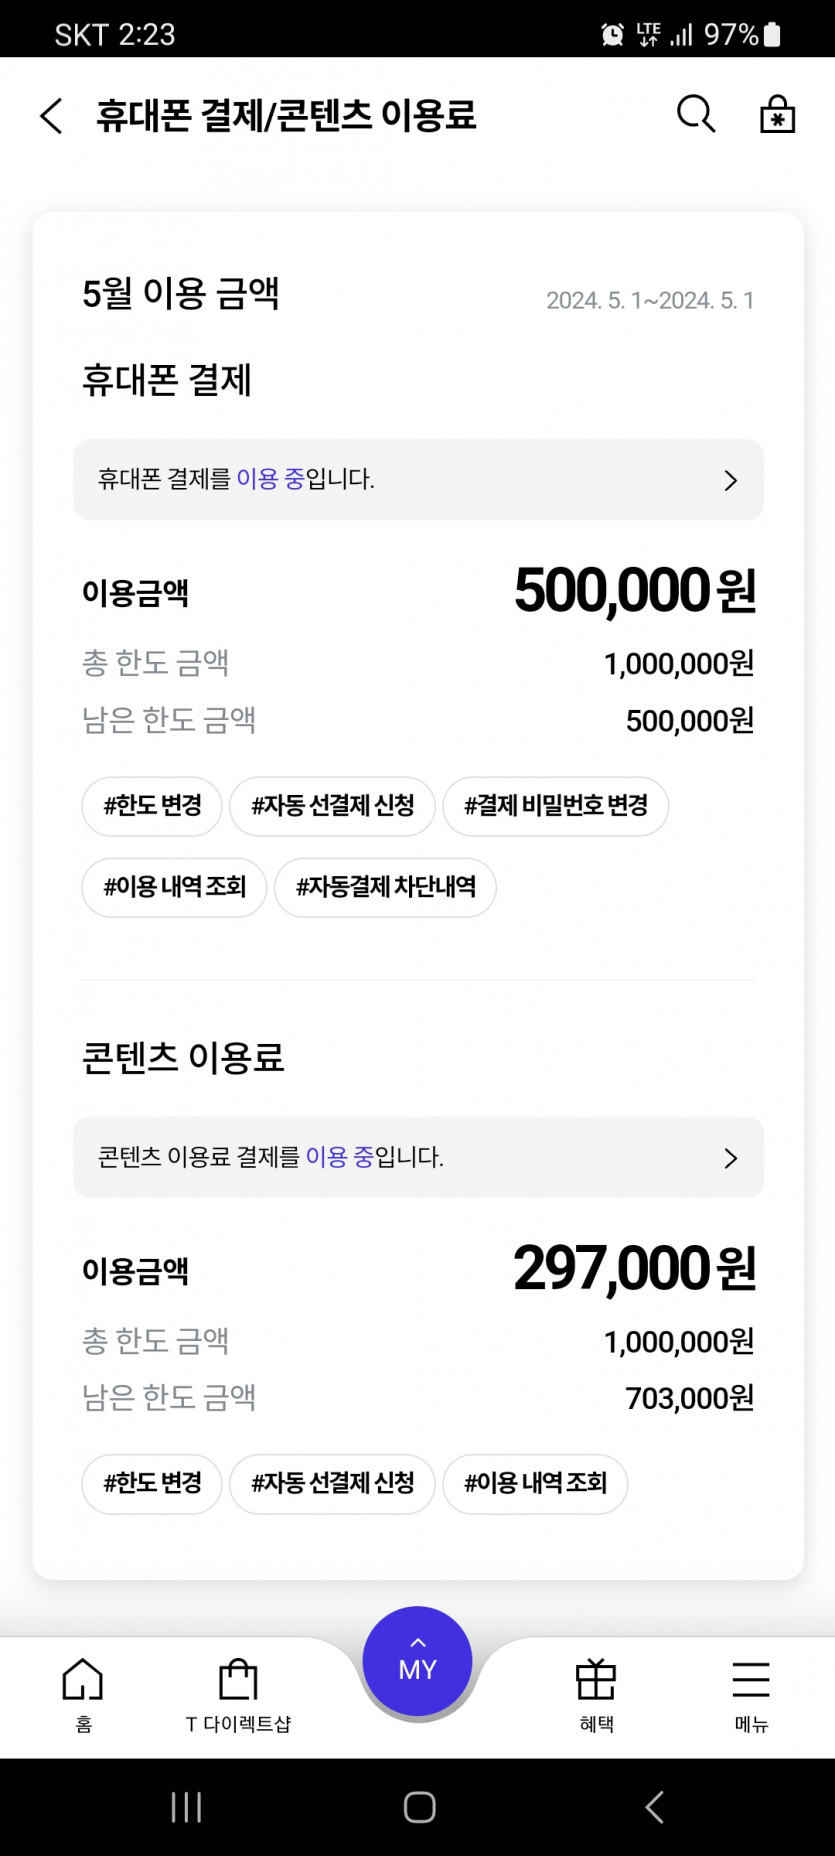The image size is (835, 1856).
Task: Tap the Android recent apps button
Action: pyautogui.click(x=186, y=1807)
